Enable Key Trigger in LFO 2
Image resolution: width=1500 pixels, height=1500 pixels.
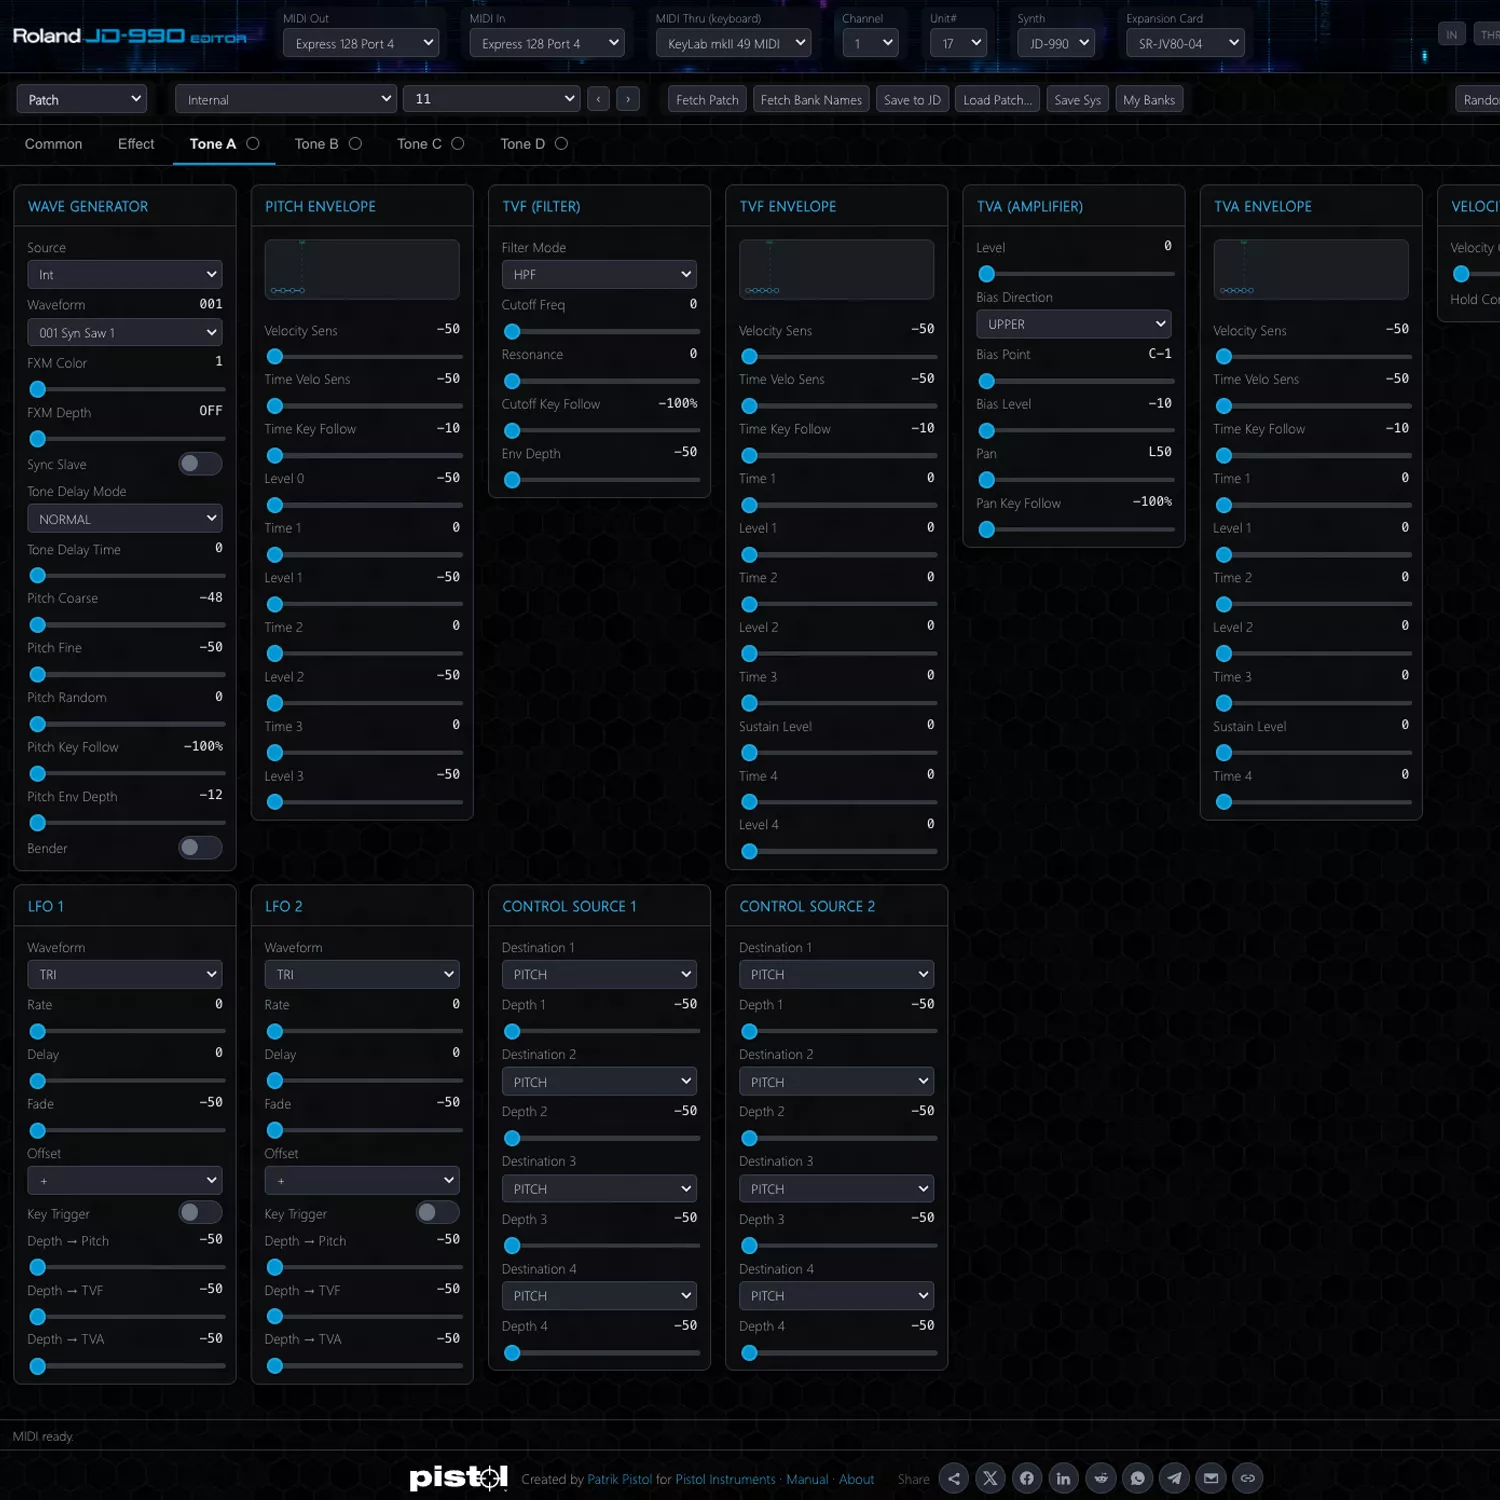click(x=437, y=1212)
